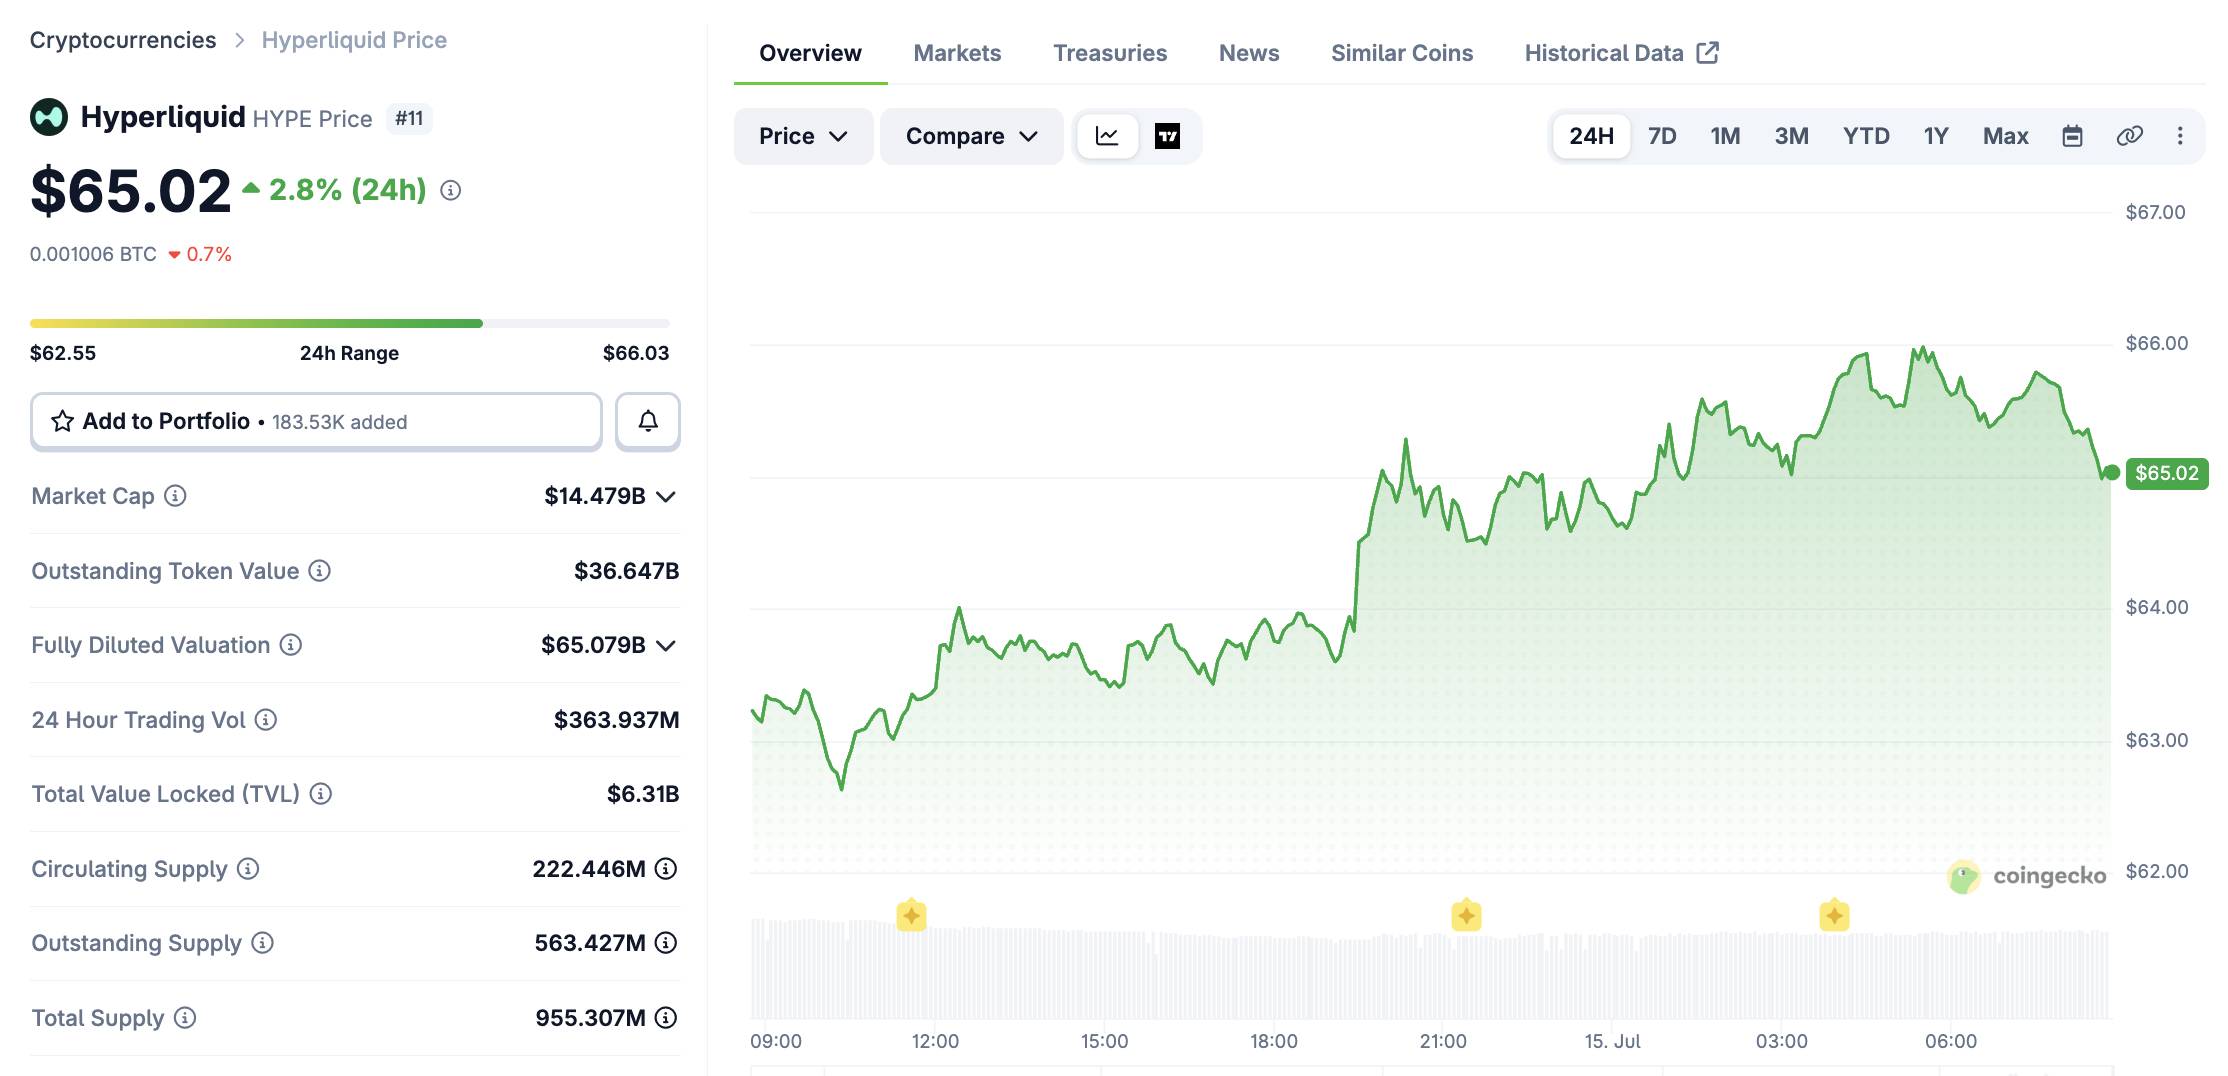This screenshot has height=1076, width=2228.
Task: Expand the Market Cap value chevron
Action: 666,497
